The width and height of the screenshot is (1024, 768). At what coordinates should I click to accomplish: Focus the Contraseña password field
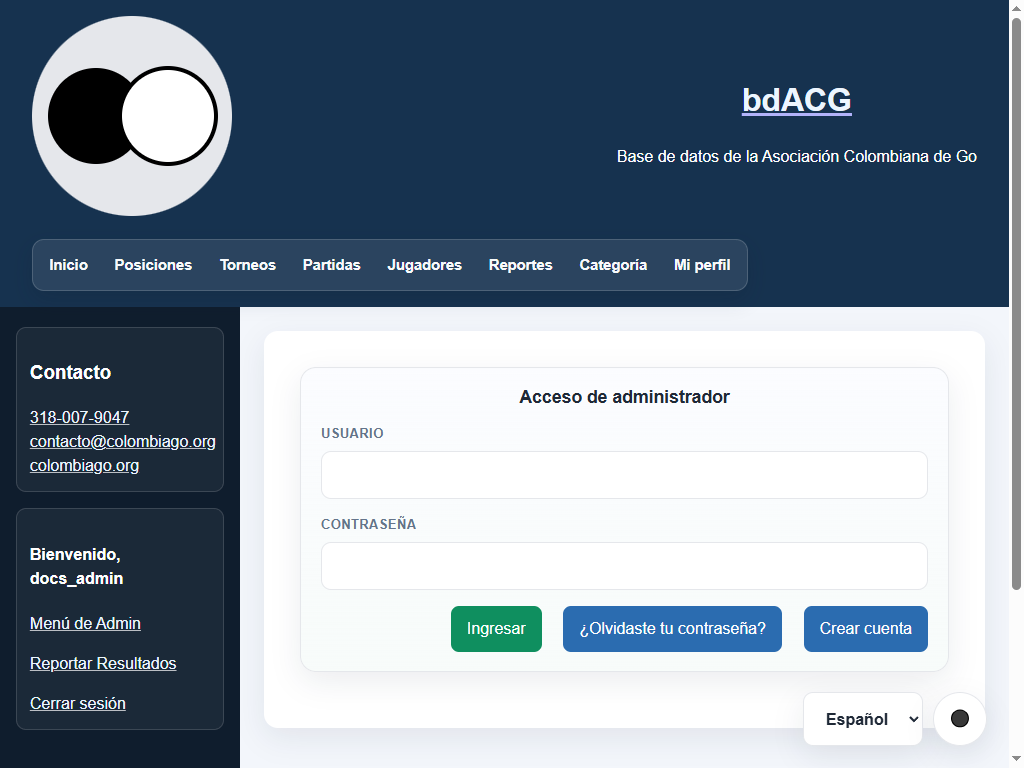(x=624, y=566)
